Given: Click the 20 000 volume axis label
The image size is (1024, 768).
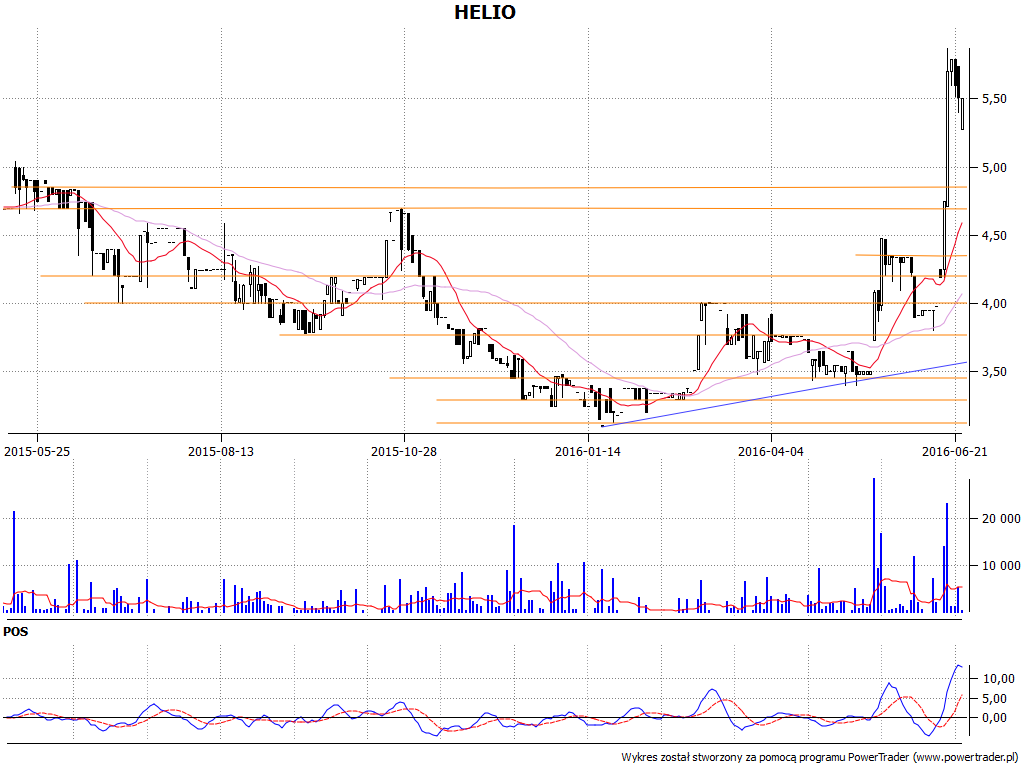Looking at the screenshot, I should (1001, 519).
